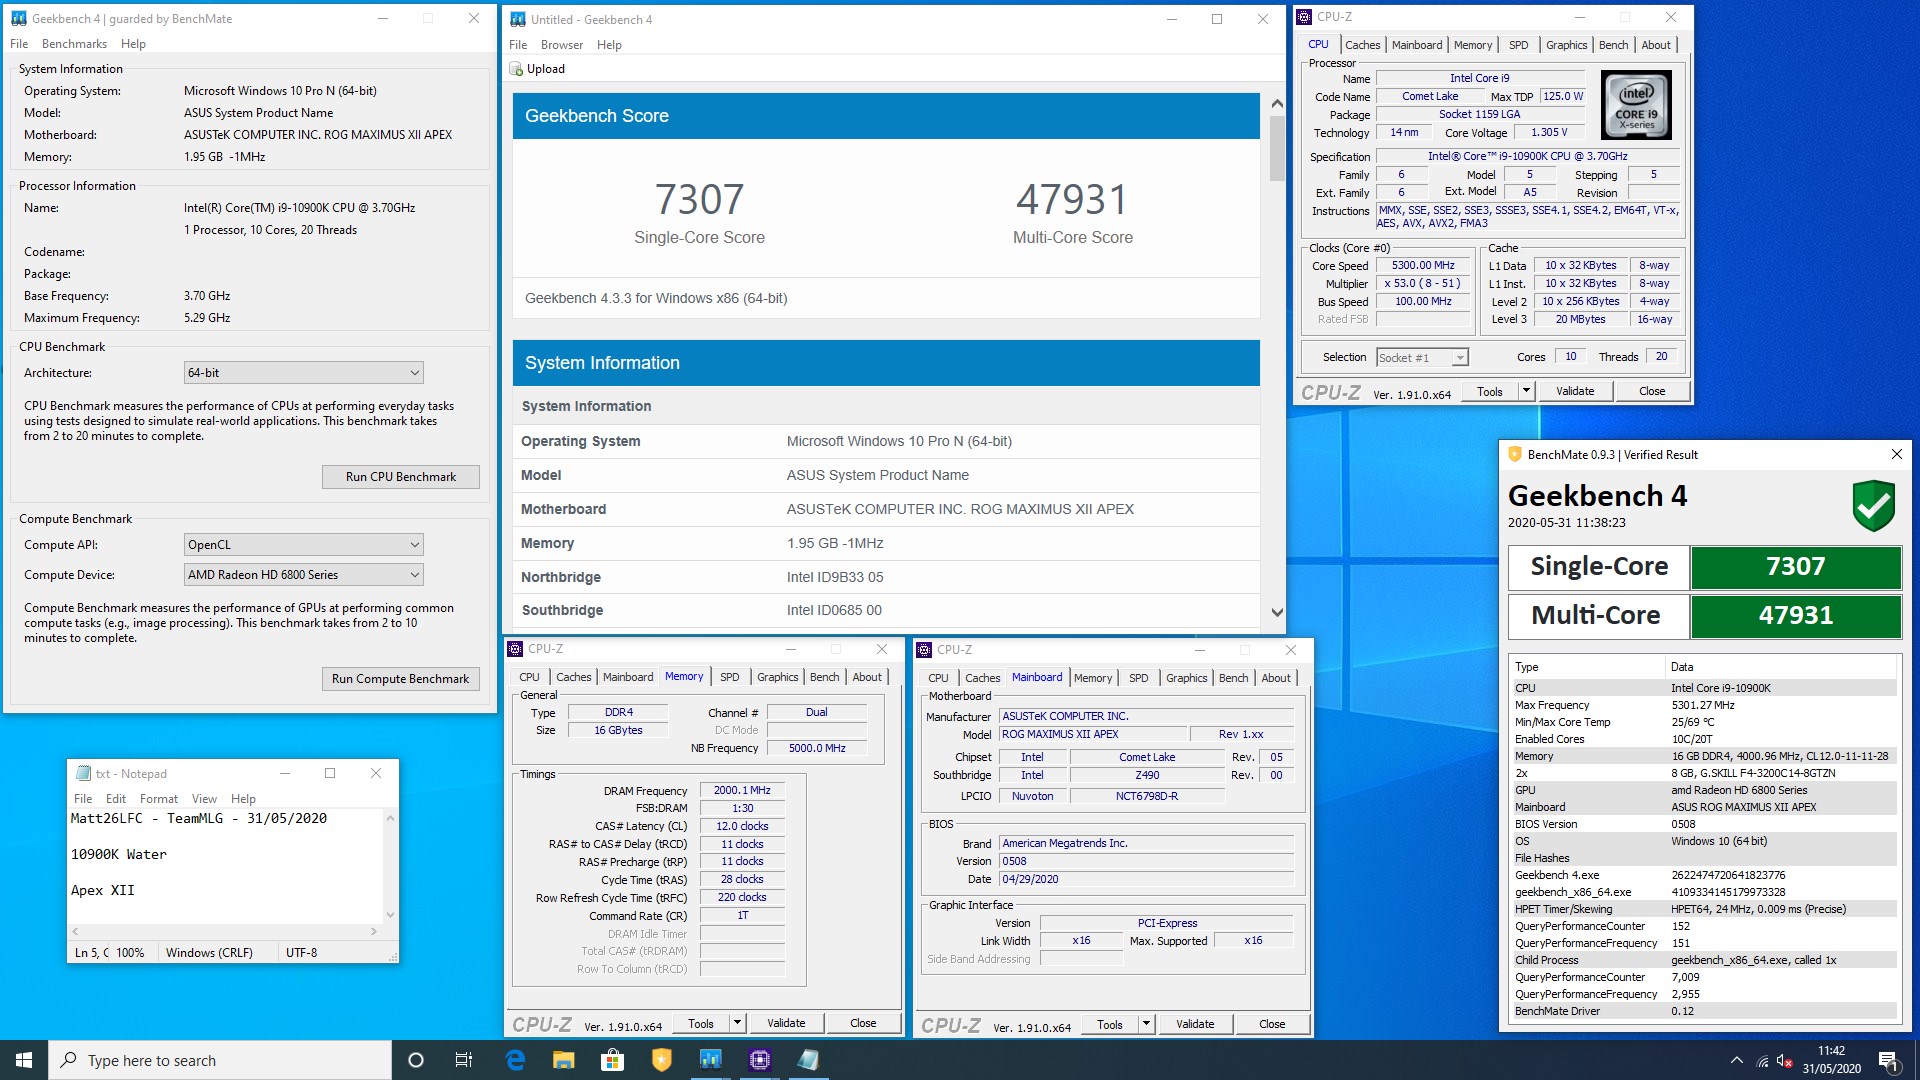Click Help menu in Geekbench BenchMate window
Image resolution: width=1920 pixels, height=1080 pixels.
coord(133,44)
